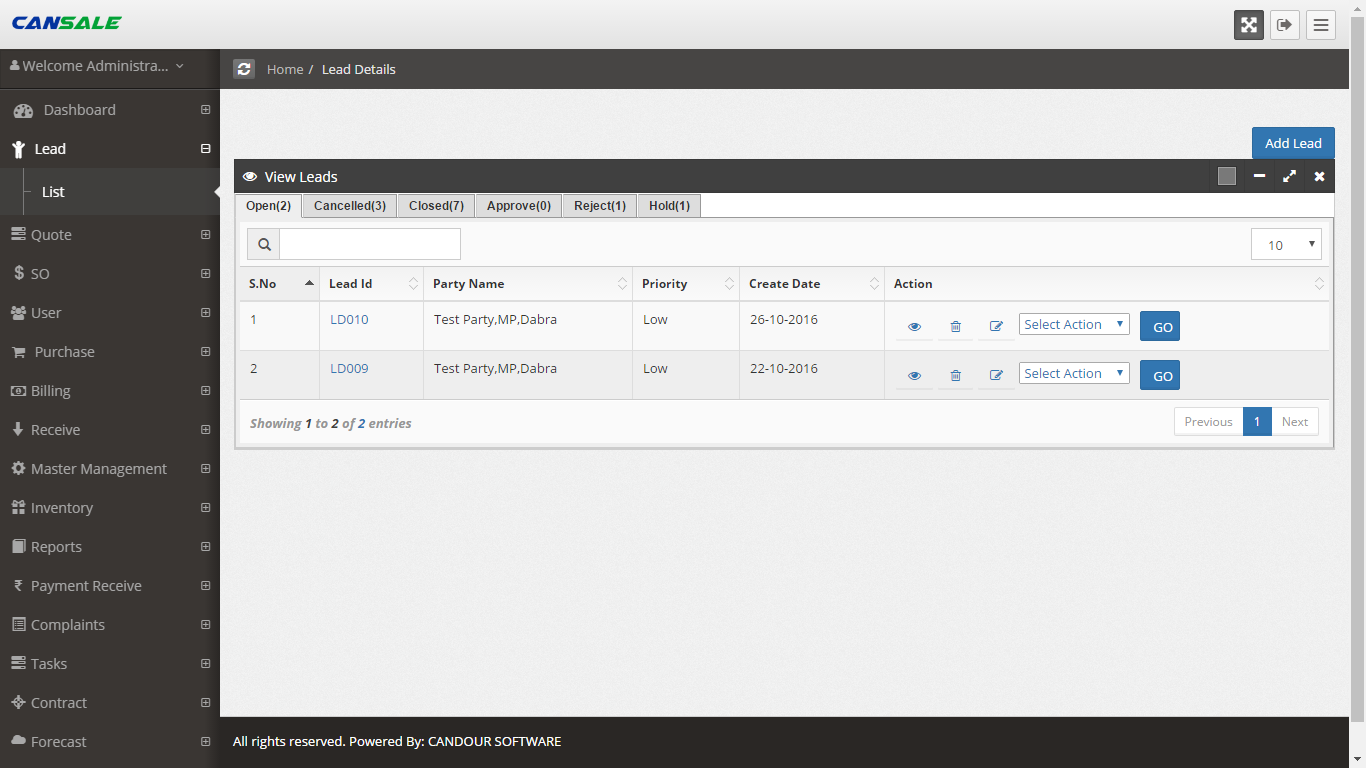Click the Previous pagination button

pos(1208,422)
